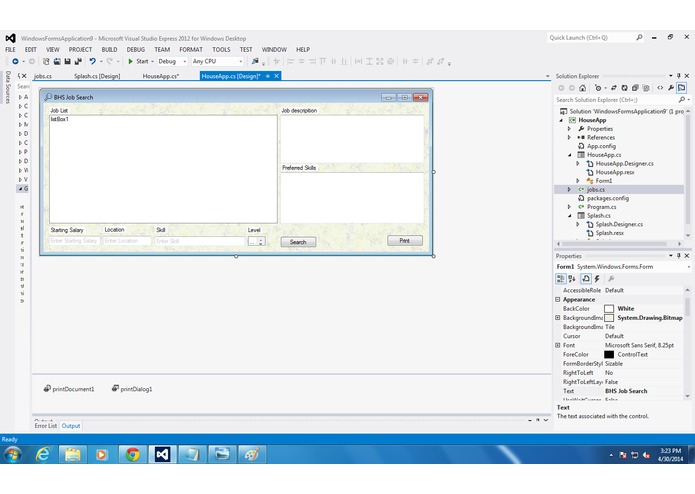
Task: Open the Debug configuration dropdown
Action: [x=172, y=62]
